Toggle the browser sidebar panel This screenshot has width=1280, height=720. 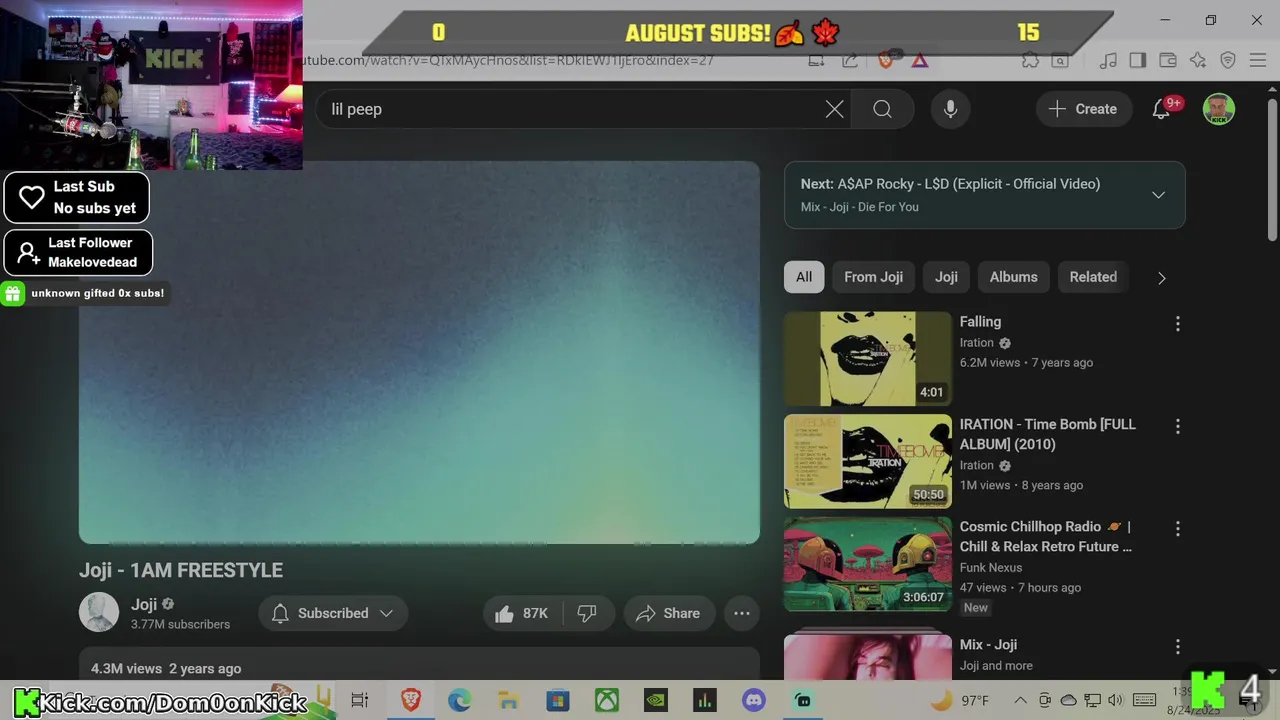click(x=1137, y=60)
